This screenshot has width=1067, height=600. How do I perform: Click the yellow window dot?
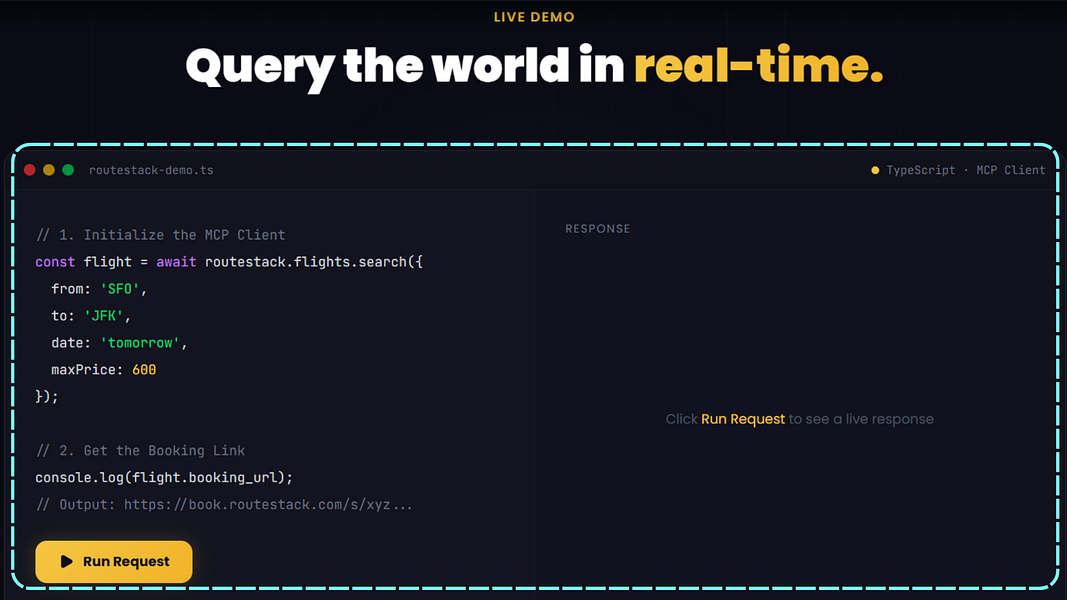click(x=49, y=170)
